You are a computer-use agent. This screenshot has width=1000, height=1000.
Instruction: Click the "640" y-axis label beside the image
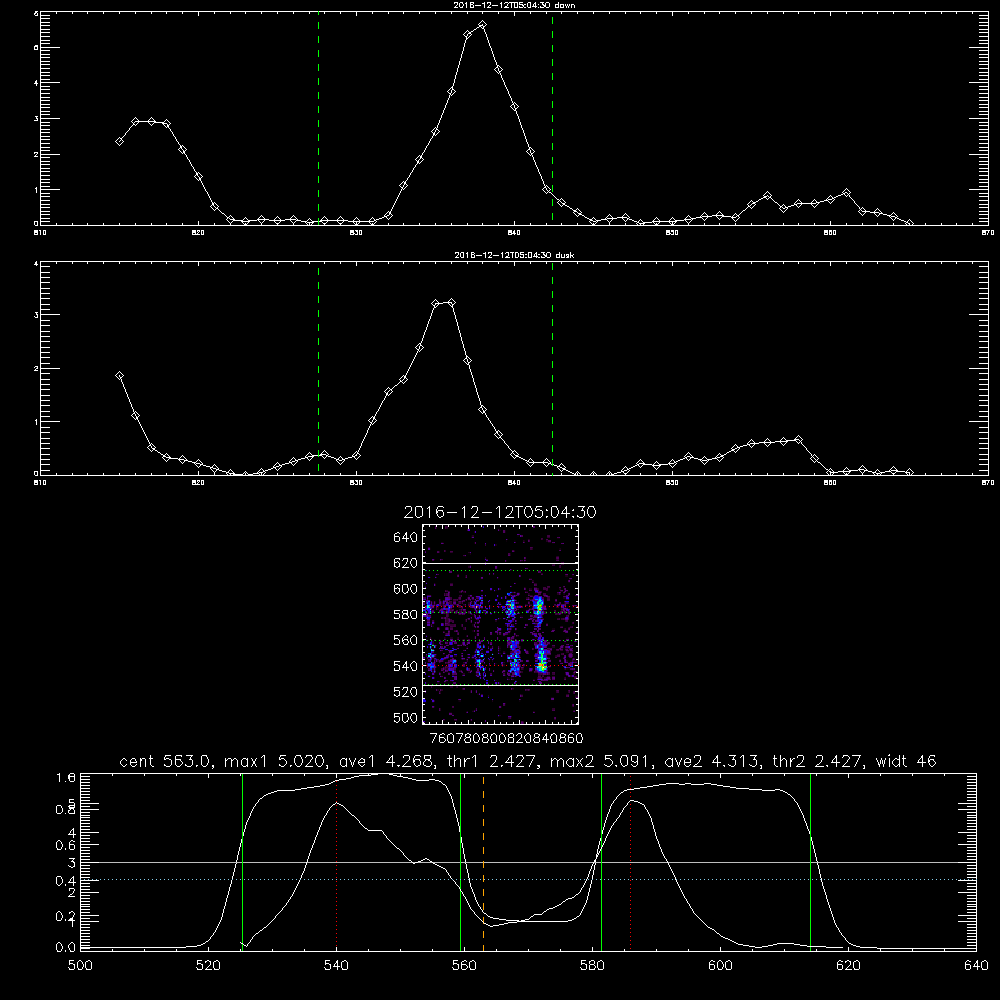pos(406,538)
